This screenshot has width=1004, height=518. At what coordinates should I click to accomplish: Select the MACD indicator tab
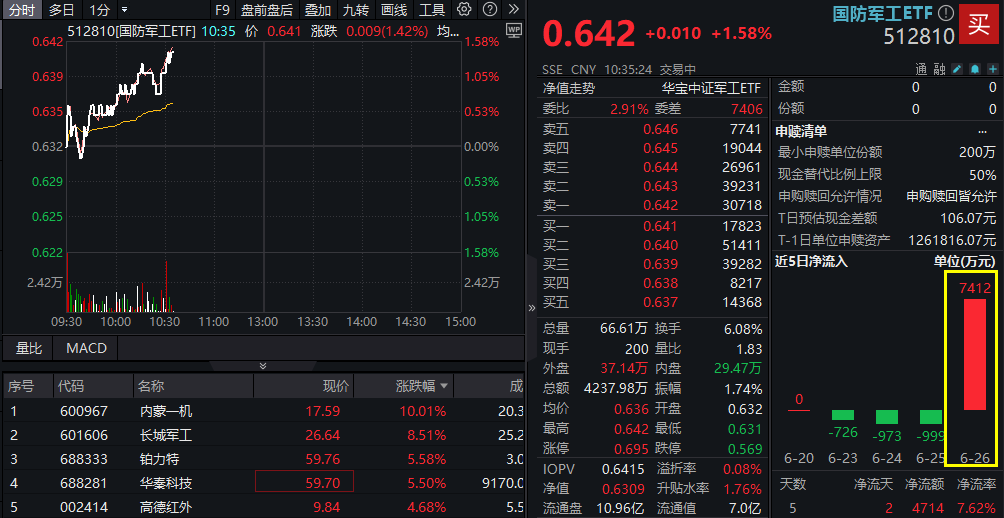(x=86, y=348)
